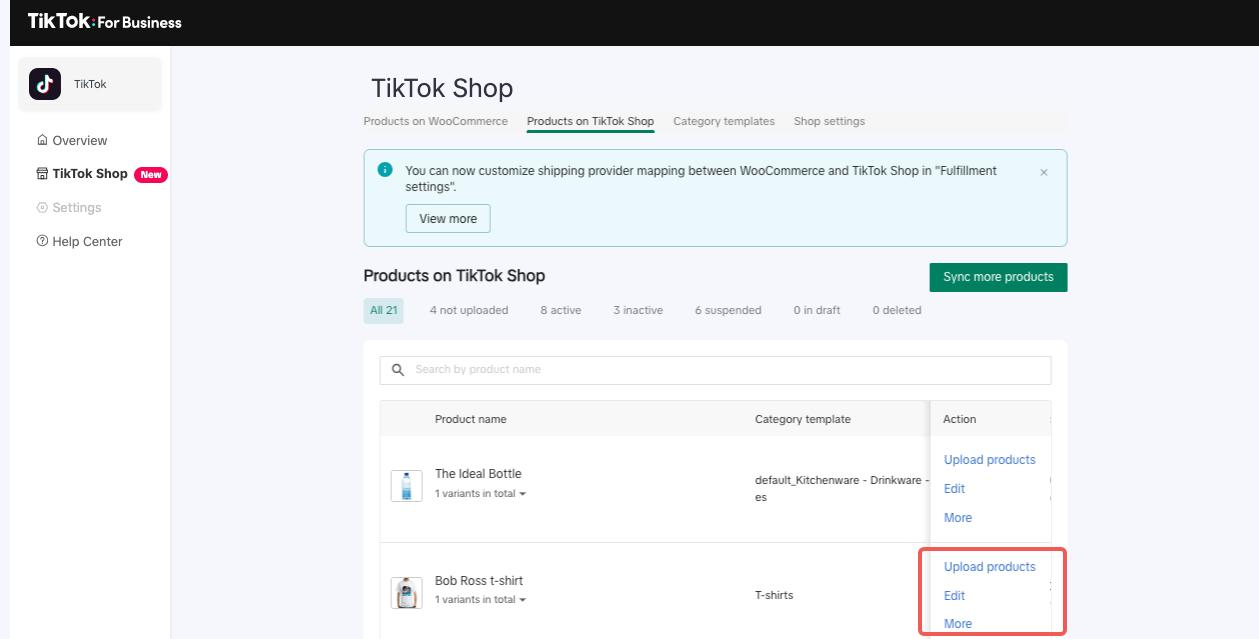The width and height of the screenshot is (1259, 639).
Task: Click the info icon in the notification banner
Action: point(385,170)
